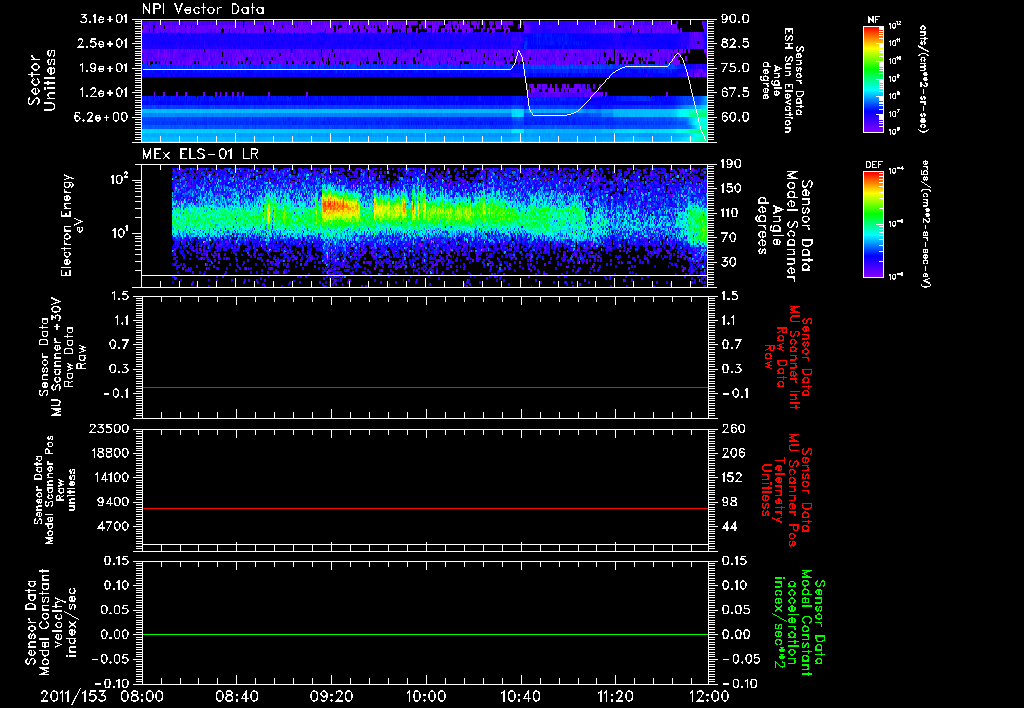Click the "2011/153" date label

click(73, 696)
